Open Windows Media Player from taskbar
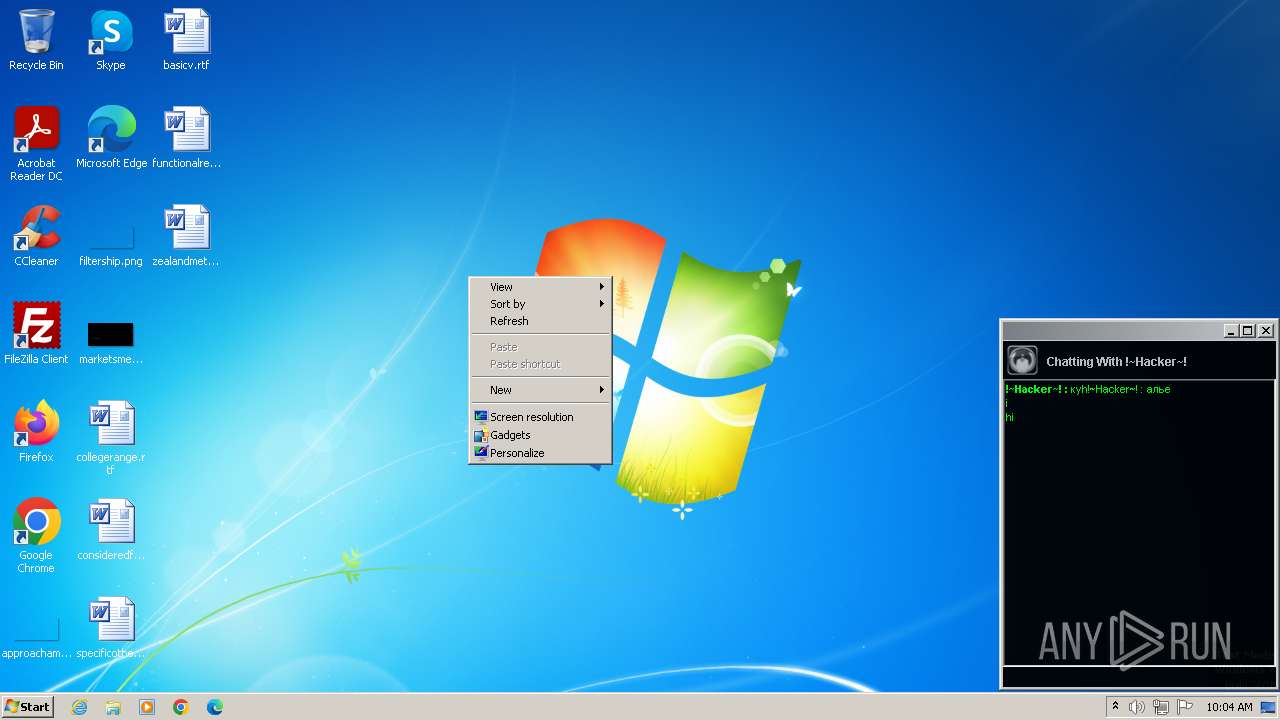 [147, 707]
